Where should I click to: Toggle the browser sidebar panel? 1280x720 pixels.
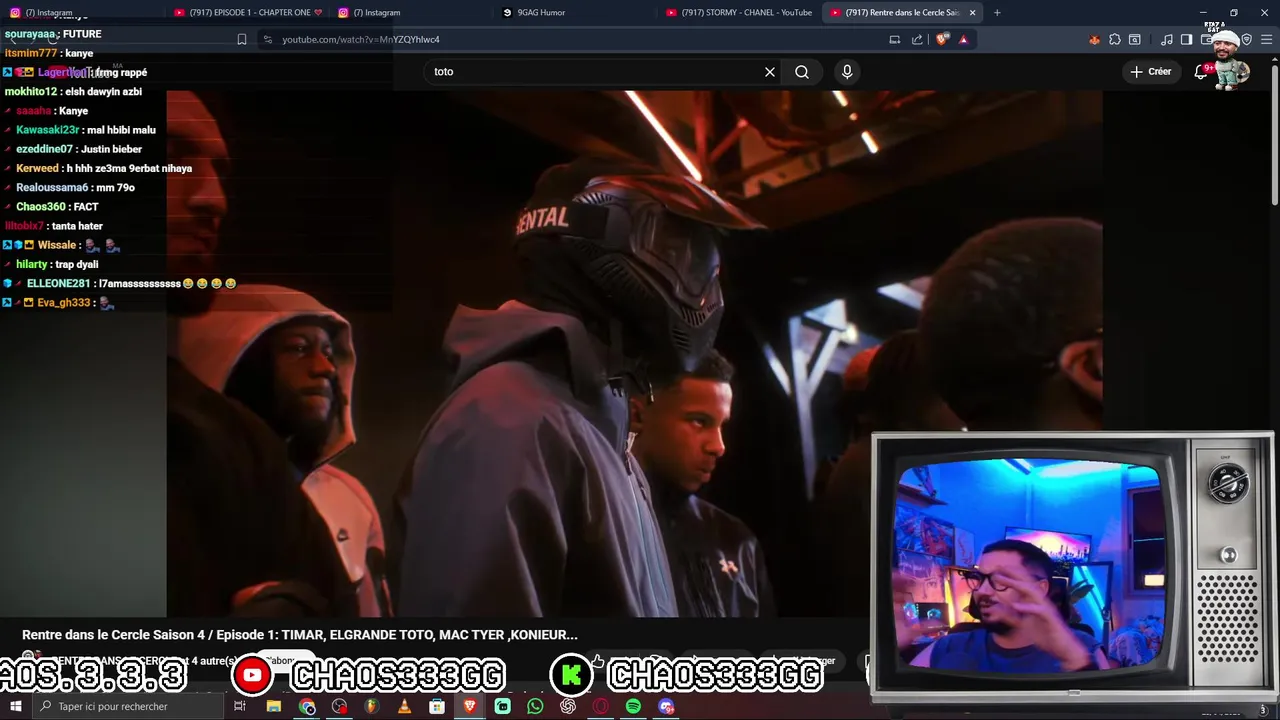1186,40
